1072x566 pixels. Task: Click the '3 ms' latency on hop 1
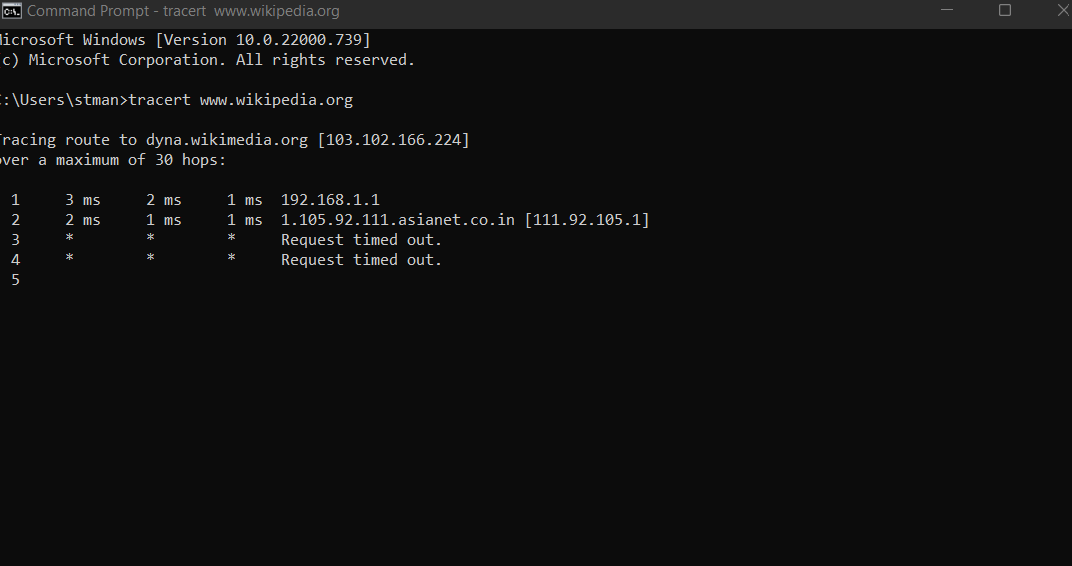tap(83, 200)
